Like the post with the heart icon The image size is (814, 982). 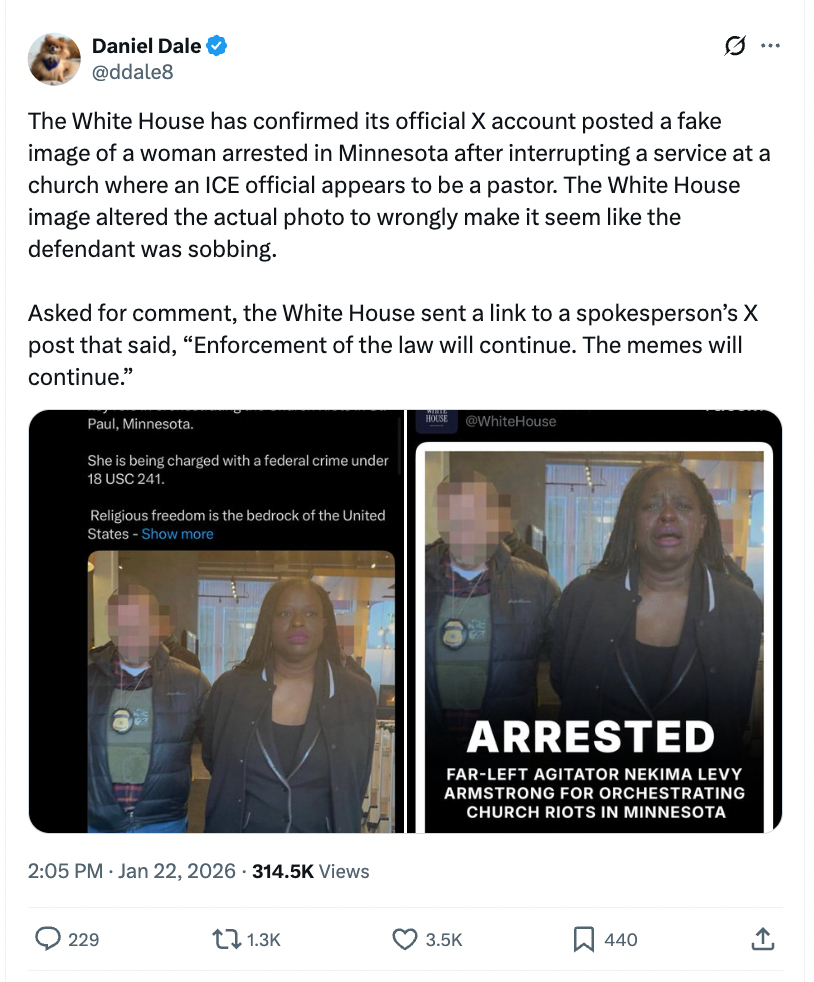[x=404, y=939]
